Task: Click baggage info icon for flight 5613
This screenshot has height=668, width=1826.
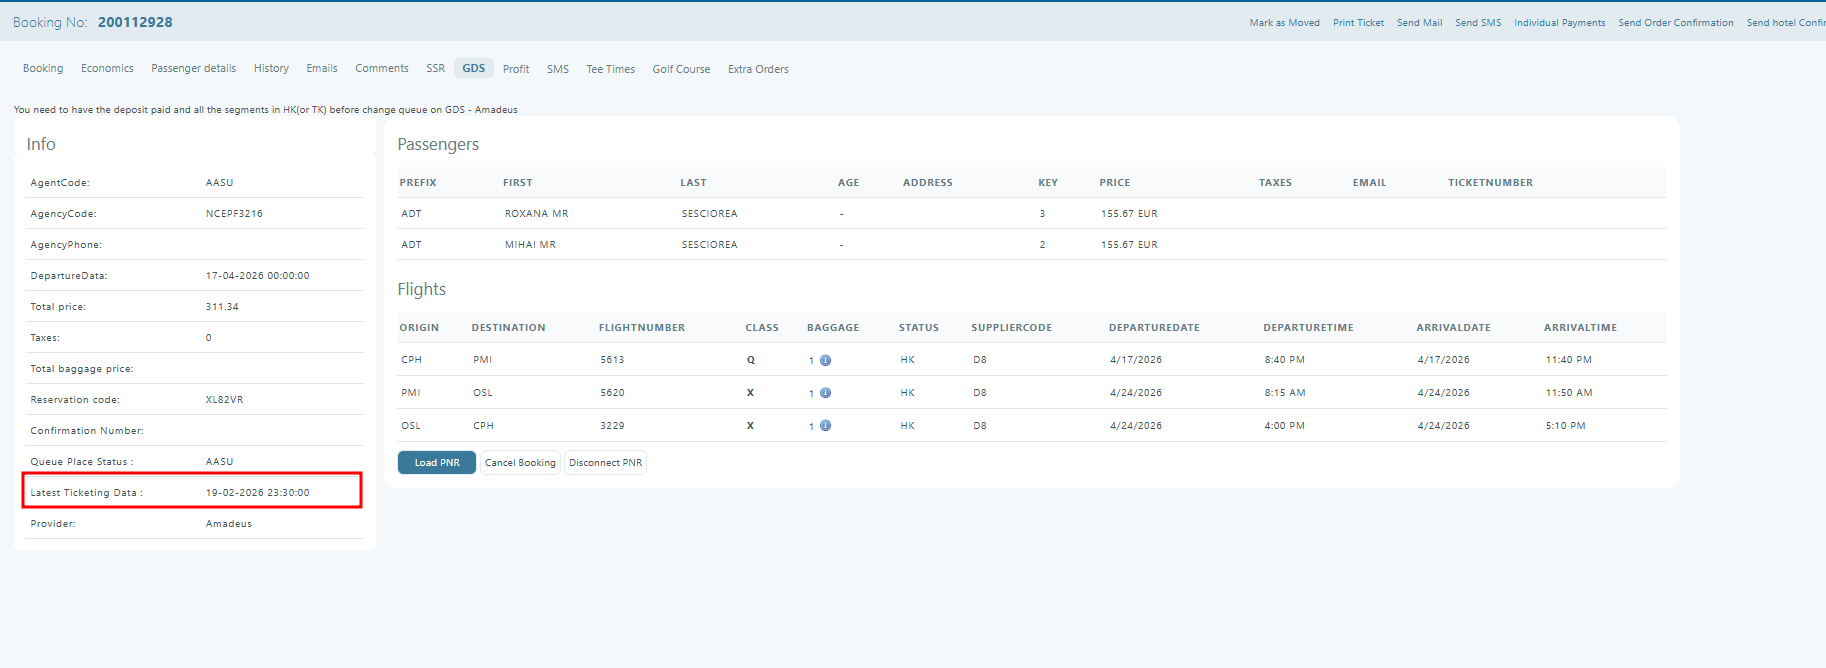Action: [825, 360]
